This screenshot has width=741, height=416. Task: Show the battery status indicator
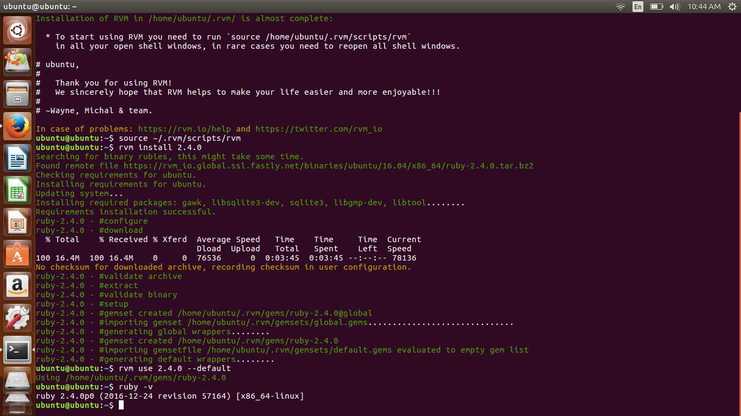coord(656,7)
